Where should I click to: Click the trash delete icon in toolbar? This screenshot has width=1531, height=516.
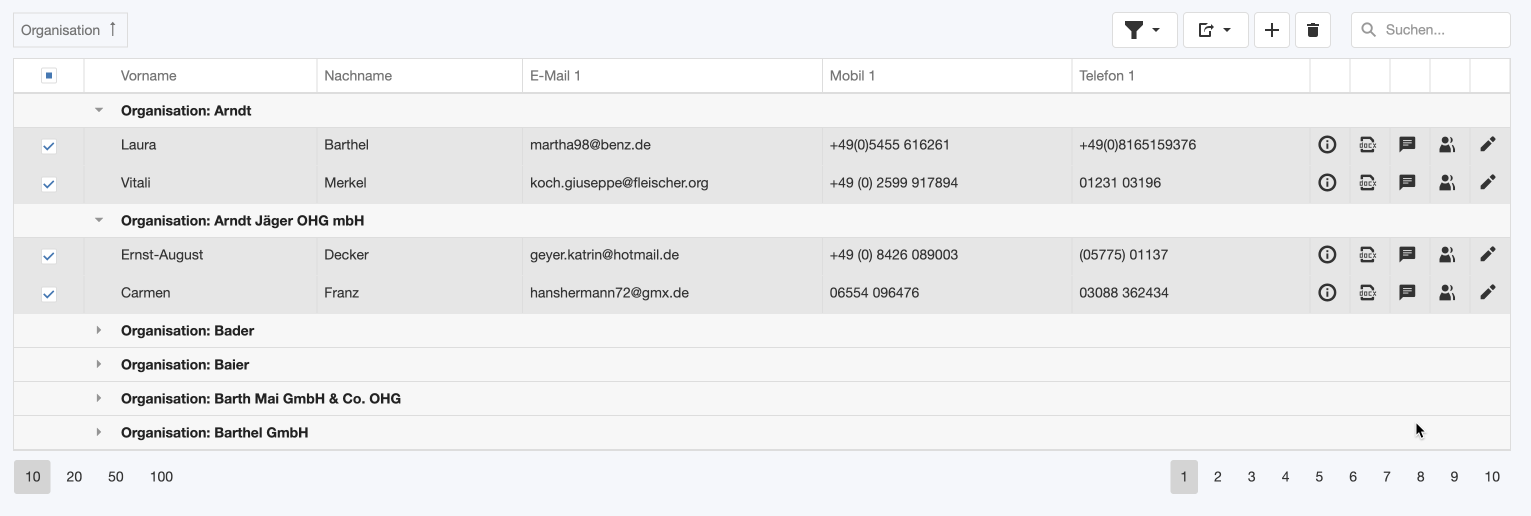coord(1312,30)
